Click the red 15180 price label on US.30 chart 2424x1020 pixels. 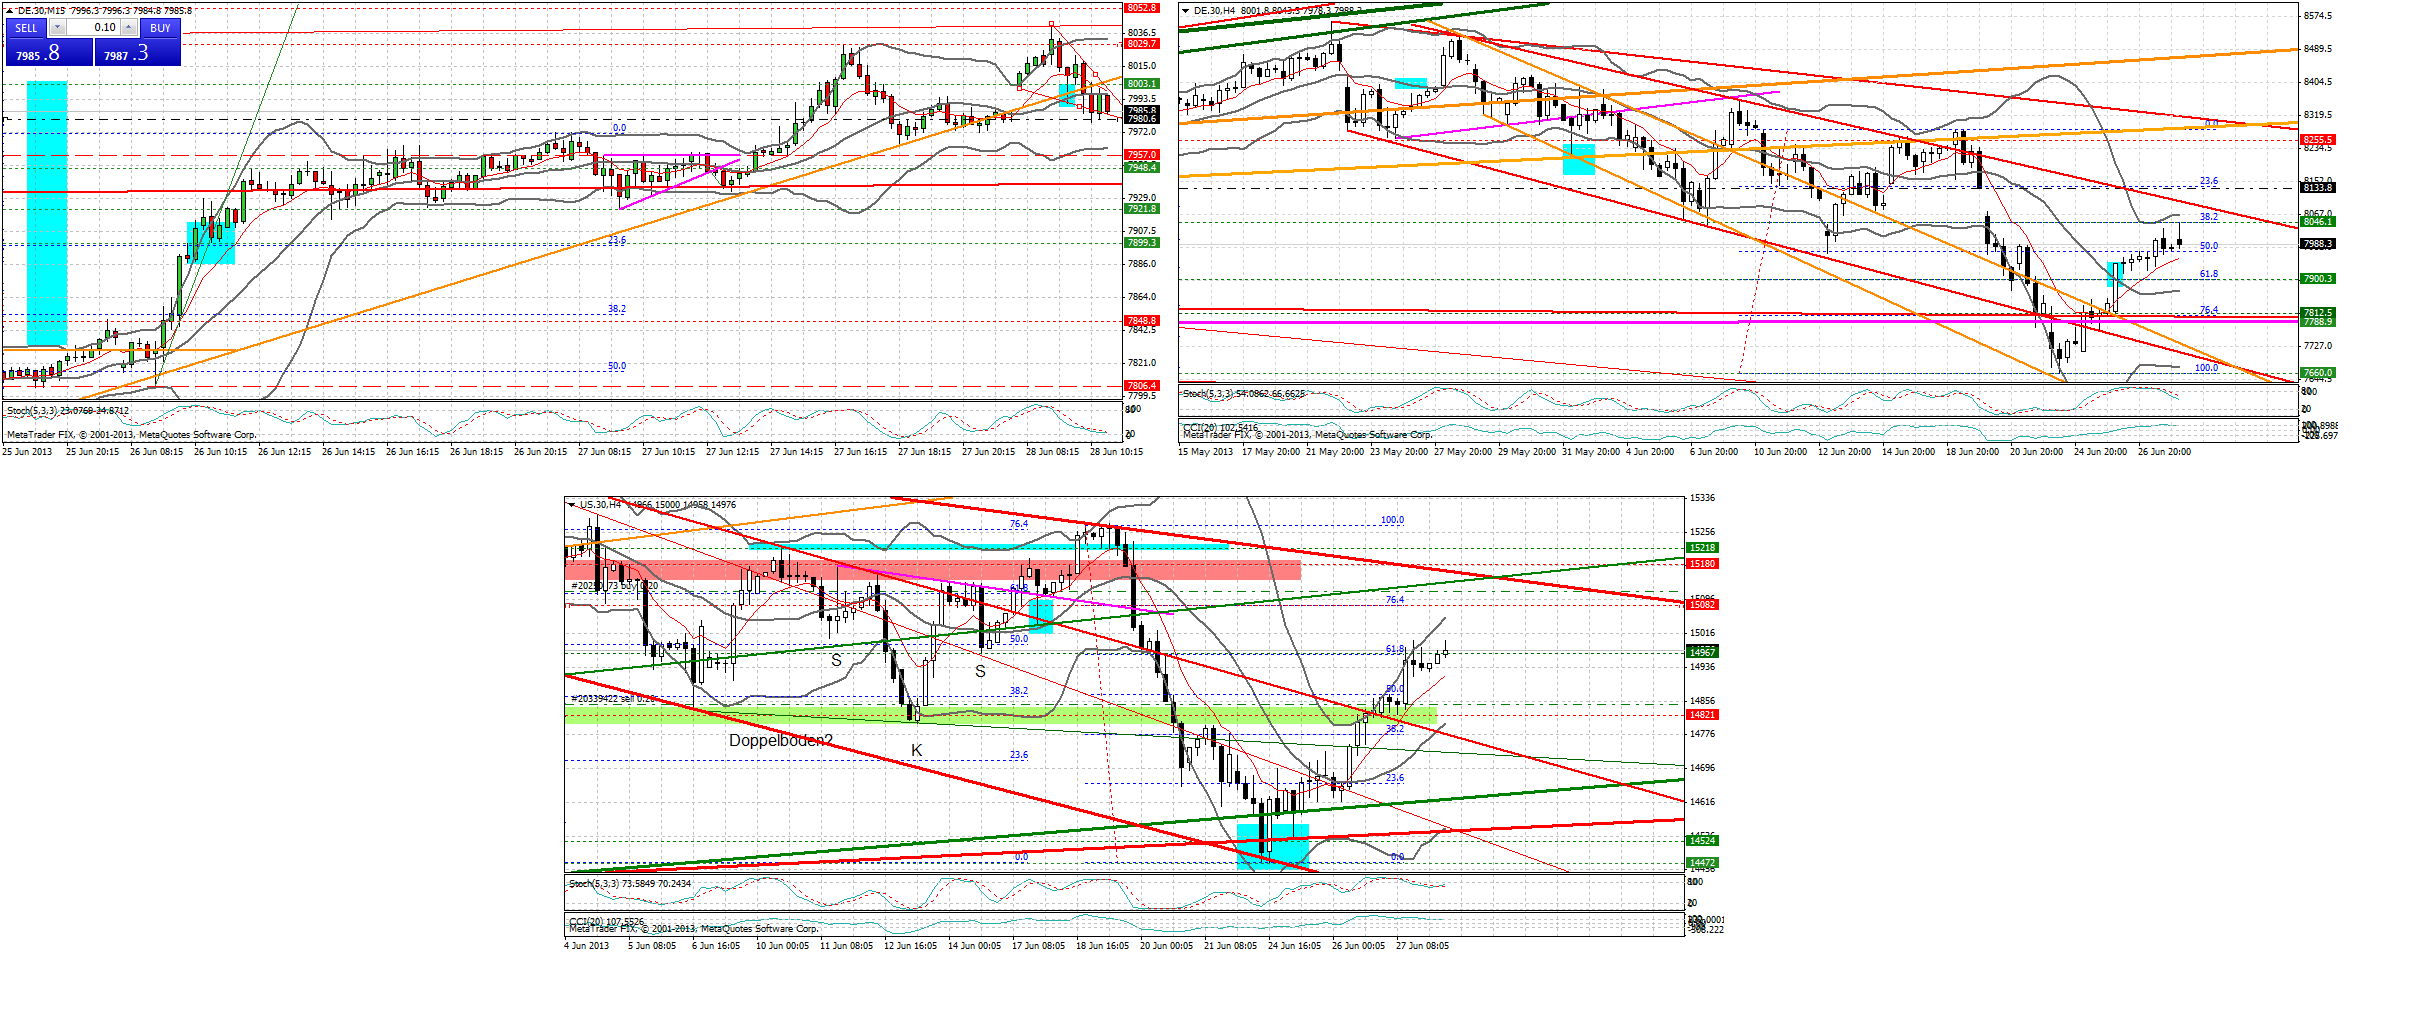[x=1702, y=564]
